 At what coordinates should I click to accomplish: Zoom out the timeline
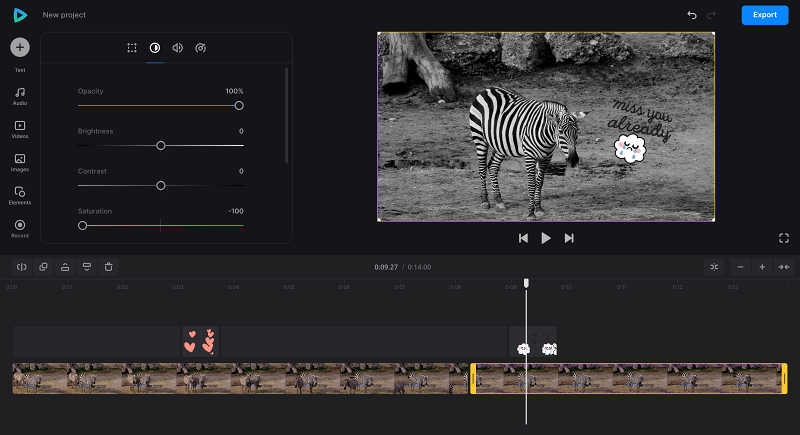[x=740, y=267]
